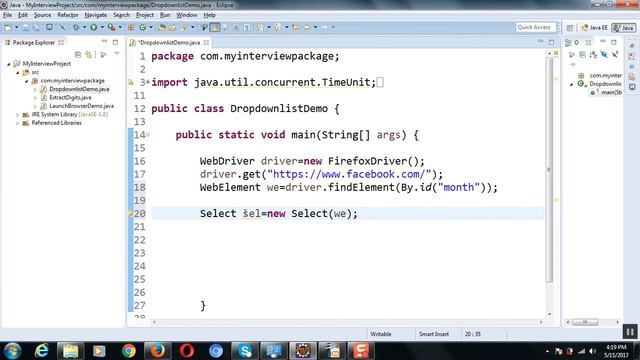The image size is (640, 360).
Task: Open External Tools dropdown arrow
Action: (x=120, y=27)
